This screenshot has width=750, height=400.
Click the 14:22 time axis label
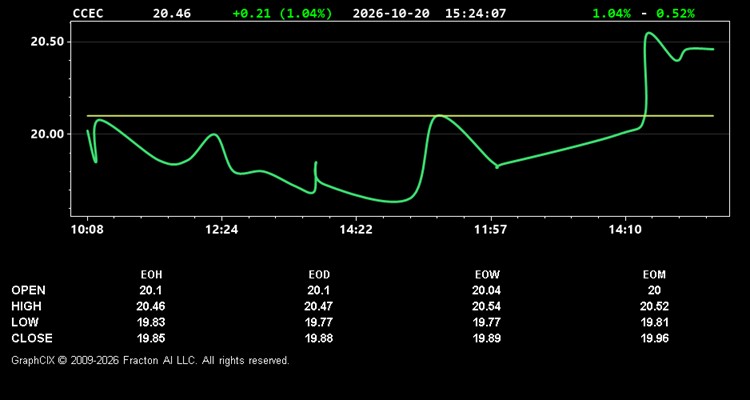coord(356,230)
